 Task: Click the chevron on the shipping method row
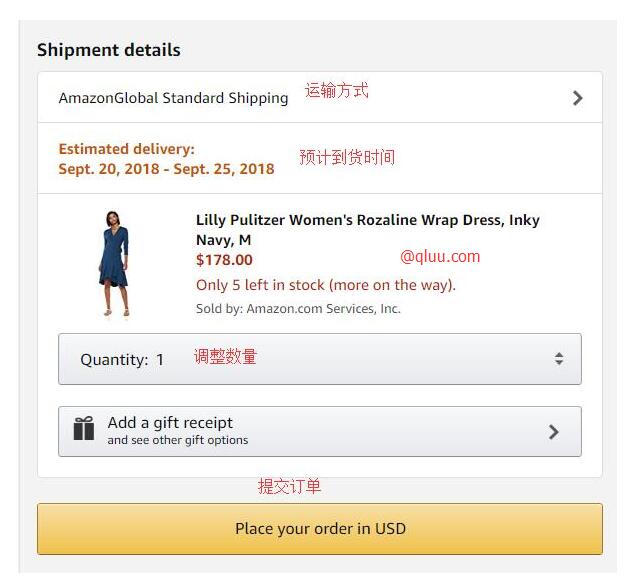point(577,98)
